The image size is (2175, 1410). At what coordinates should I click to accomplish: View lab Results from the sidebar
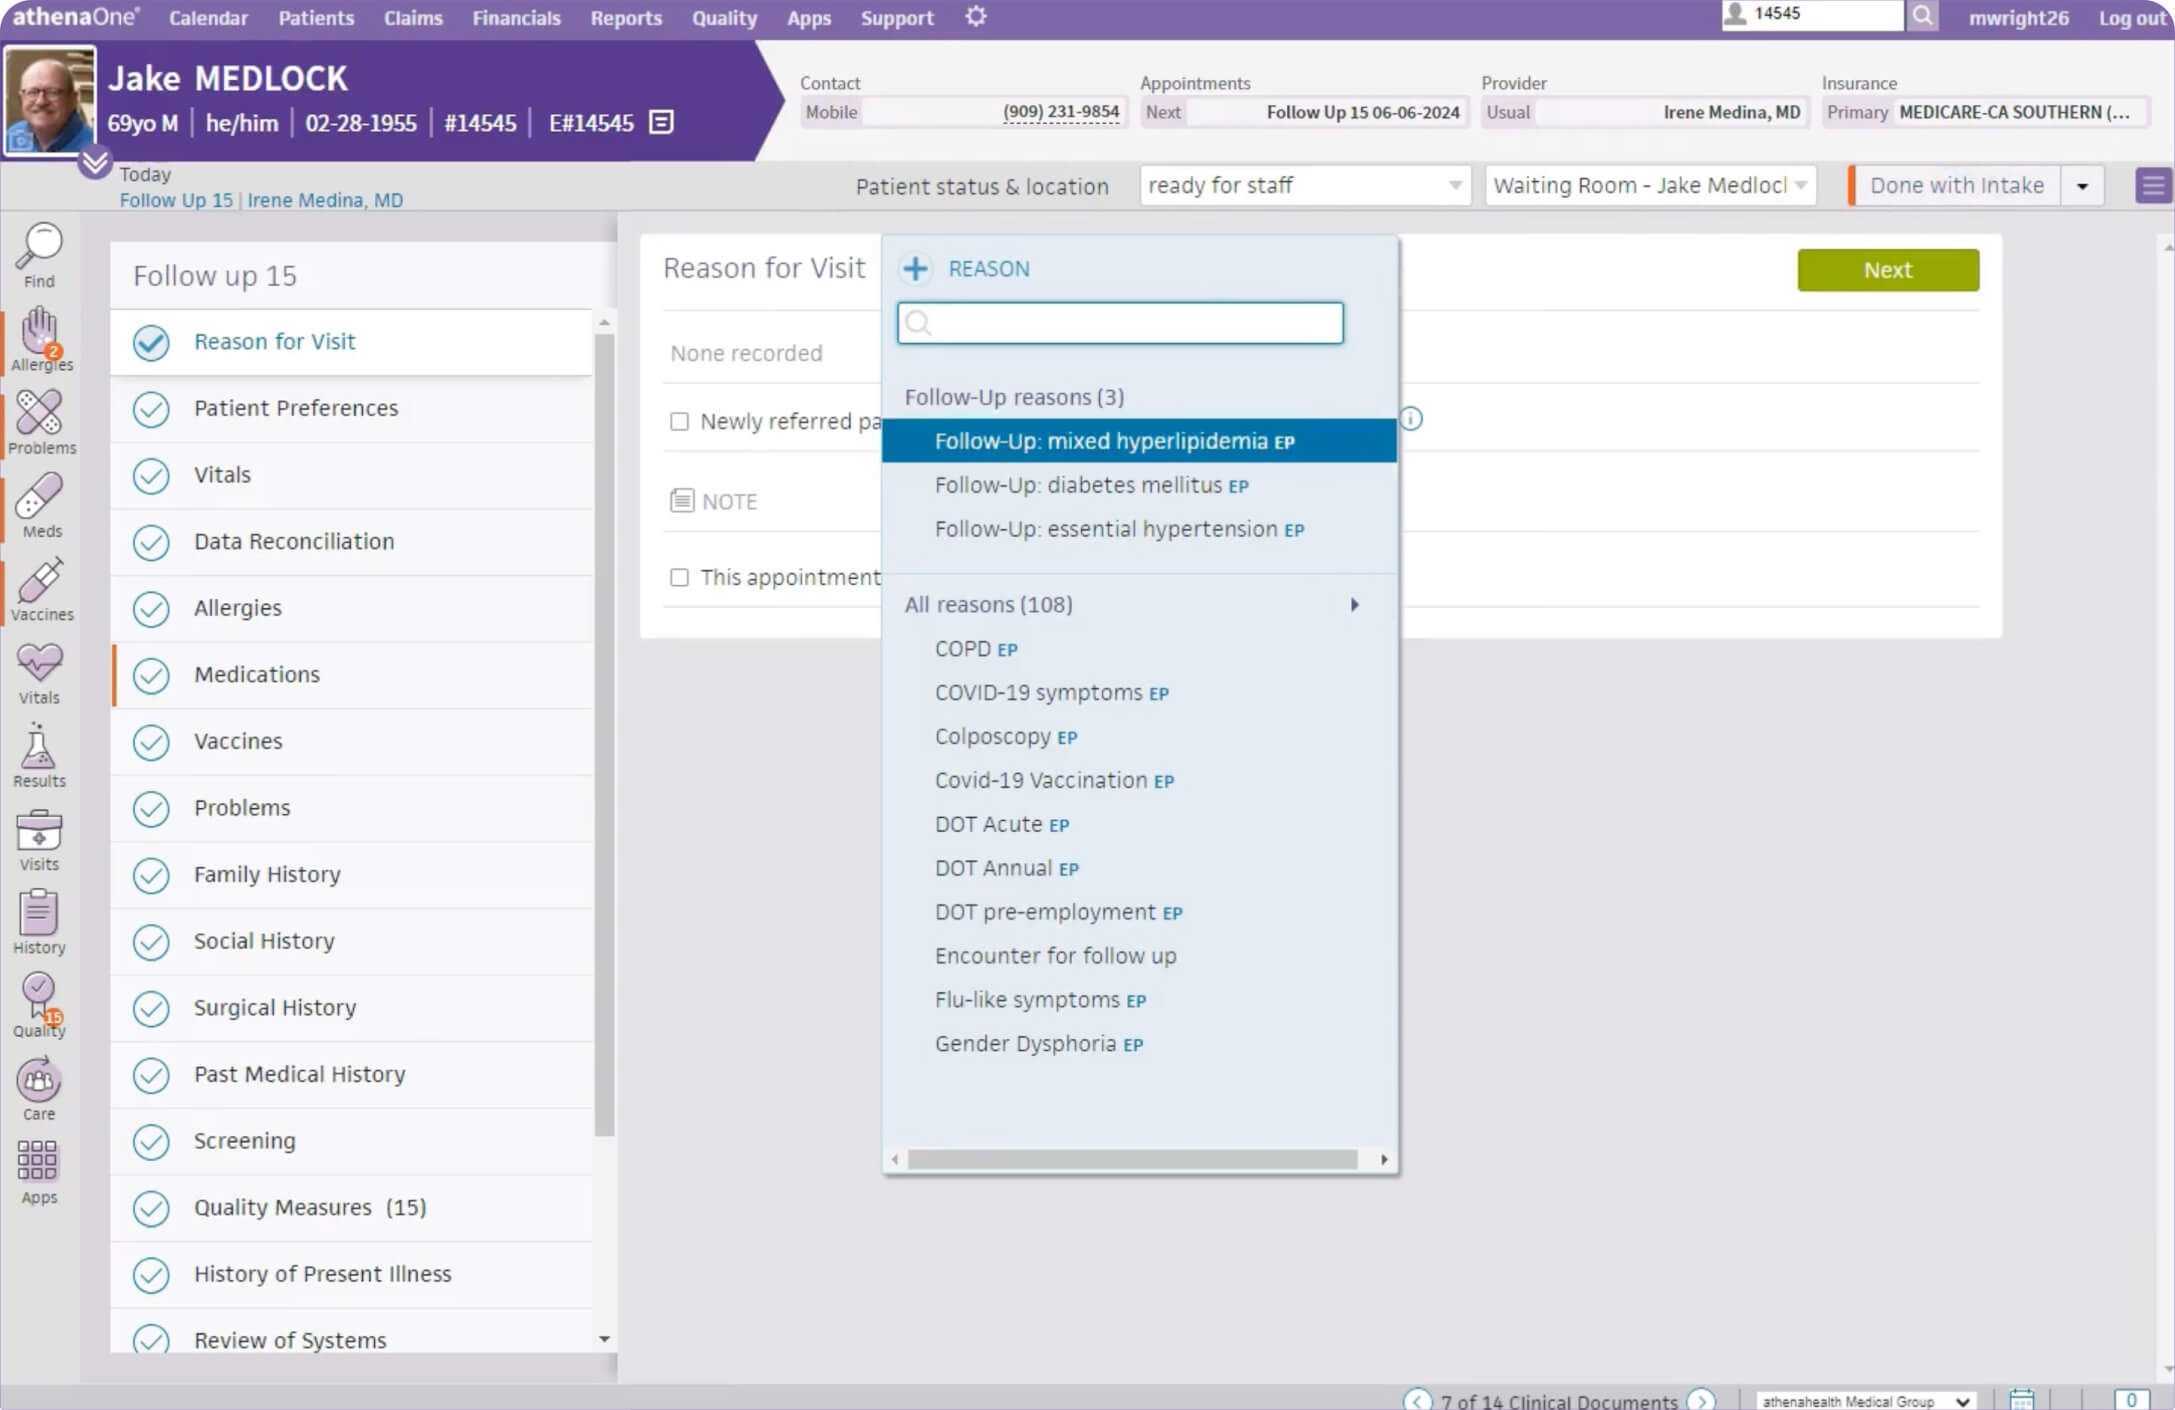(x=38, y=753)
